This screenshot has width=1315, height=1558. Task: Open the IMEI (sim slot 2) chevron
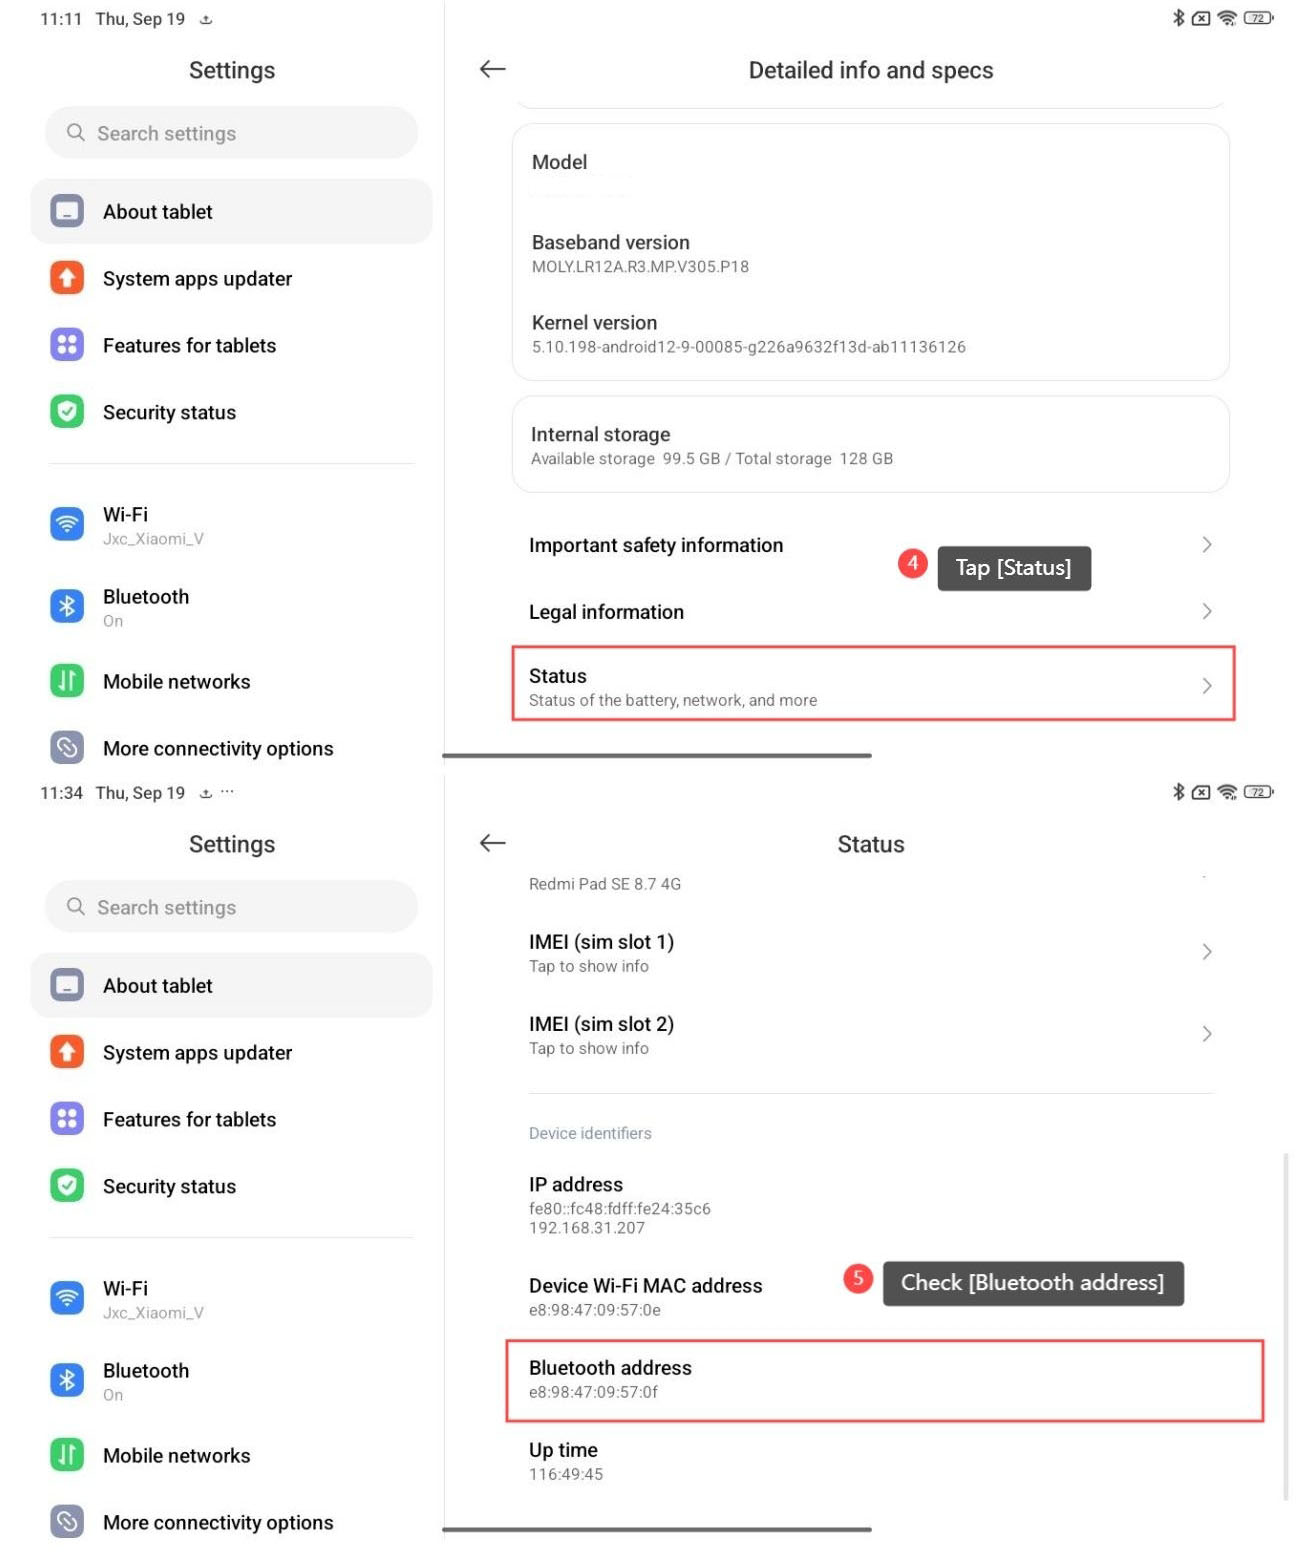click(1207, 1033)
